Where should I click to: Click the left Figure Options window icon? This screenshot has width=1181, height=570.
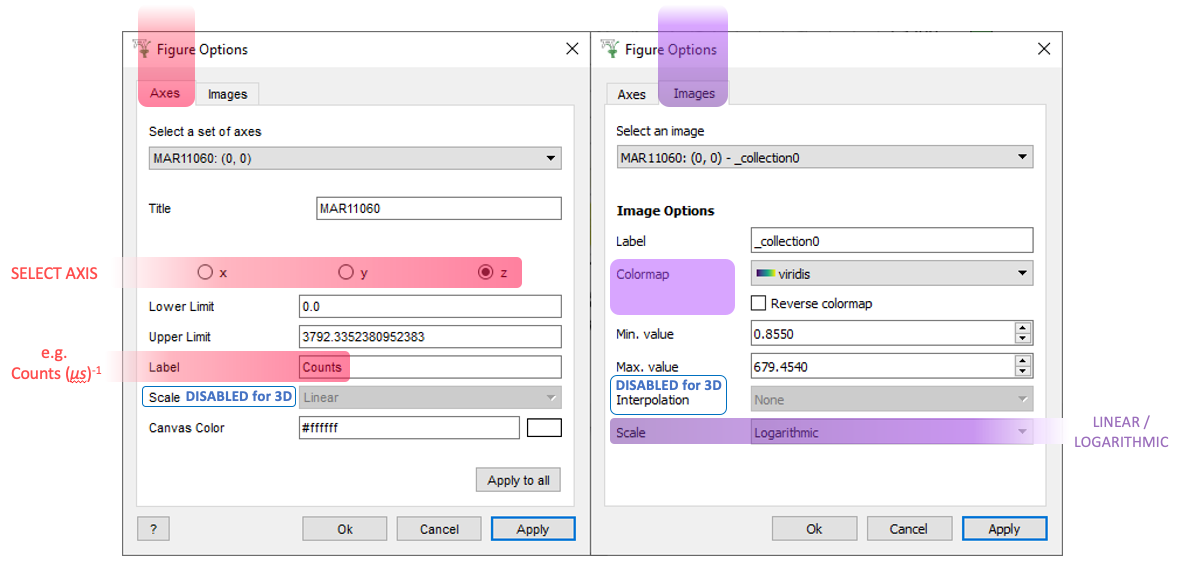tap(141, 49)
